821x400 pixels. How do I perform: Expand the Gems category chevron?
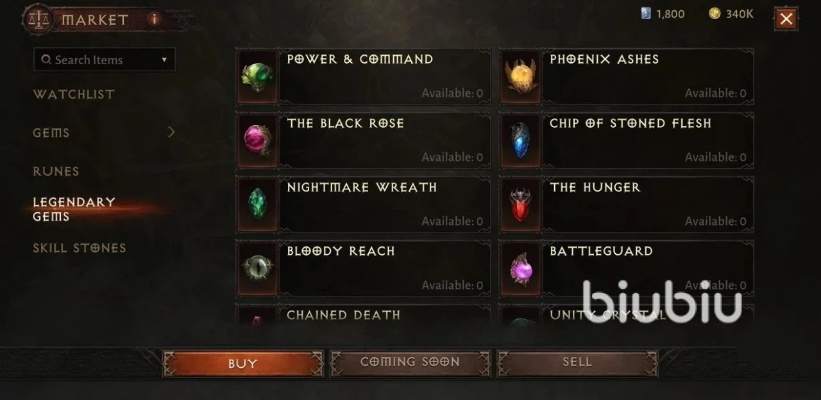click(x=171, y=132)
